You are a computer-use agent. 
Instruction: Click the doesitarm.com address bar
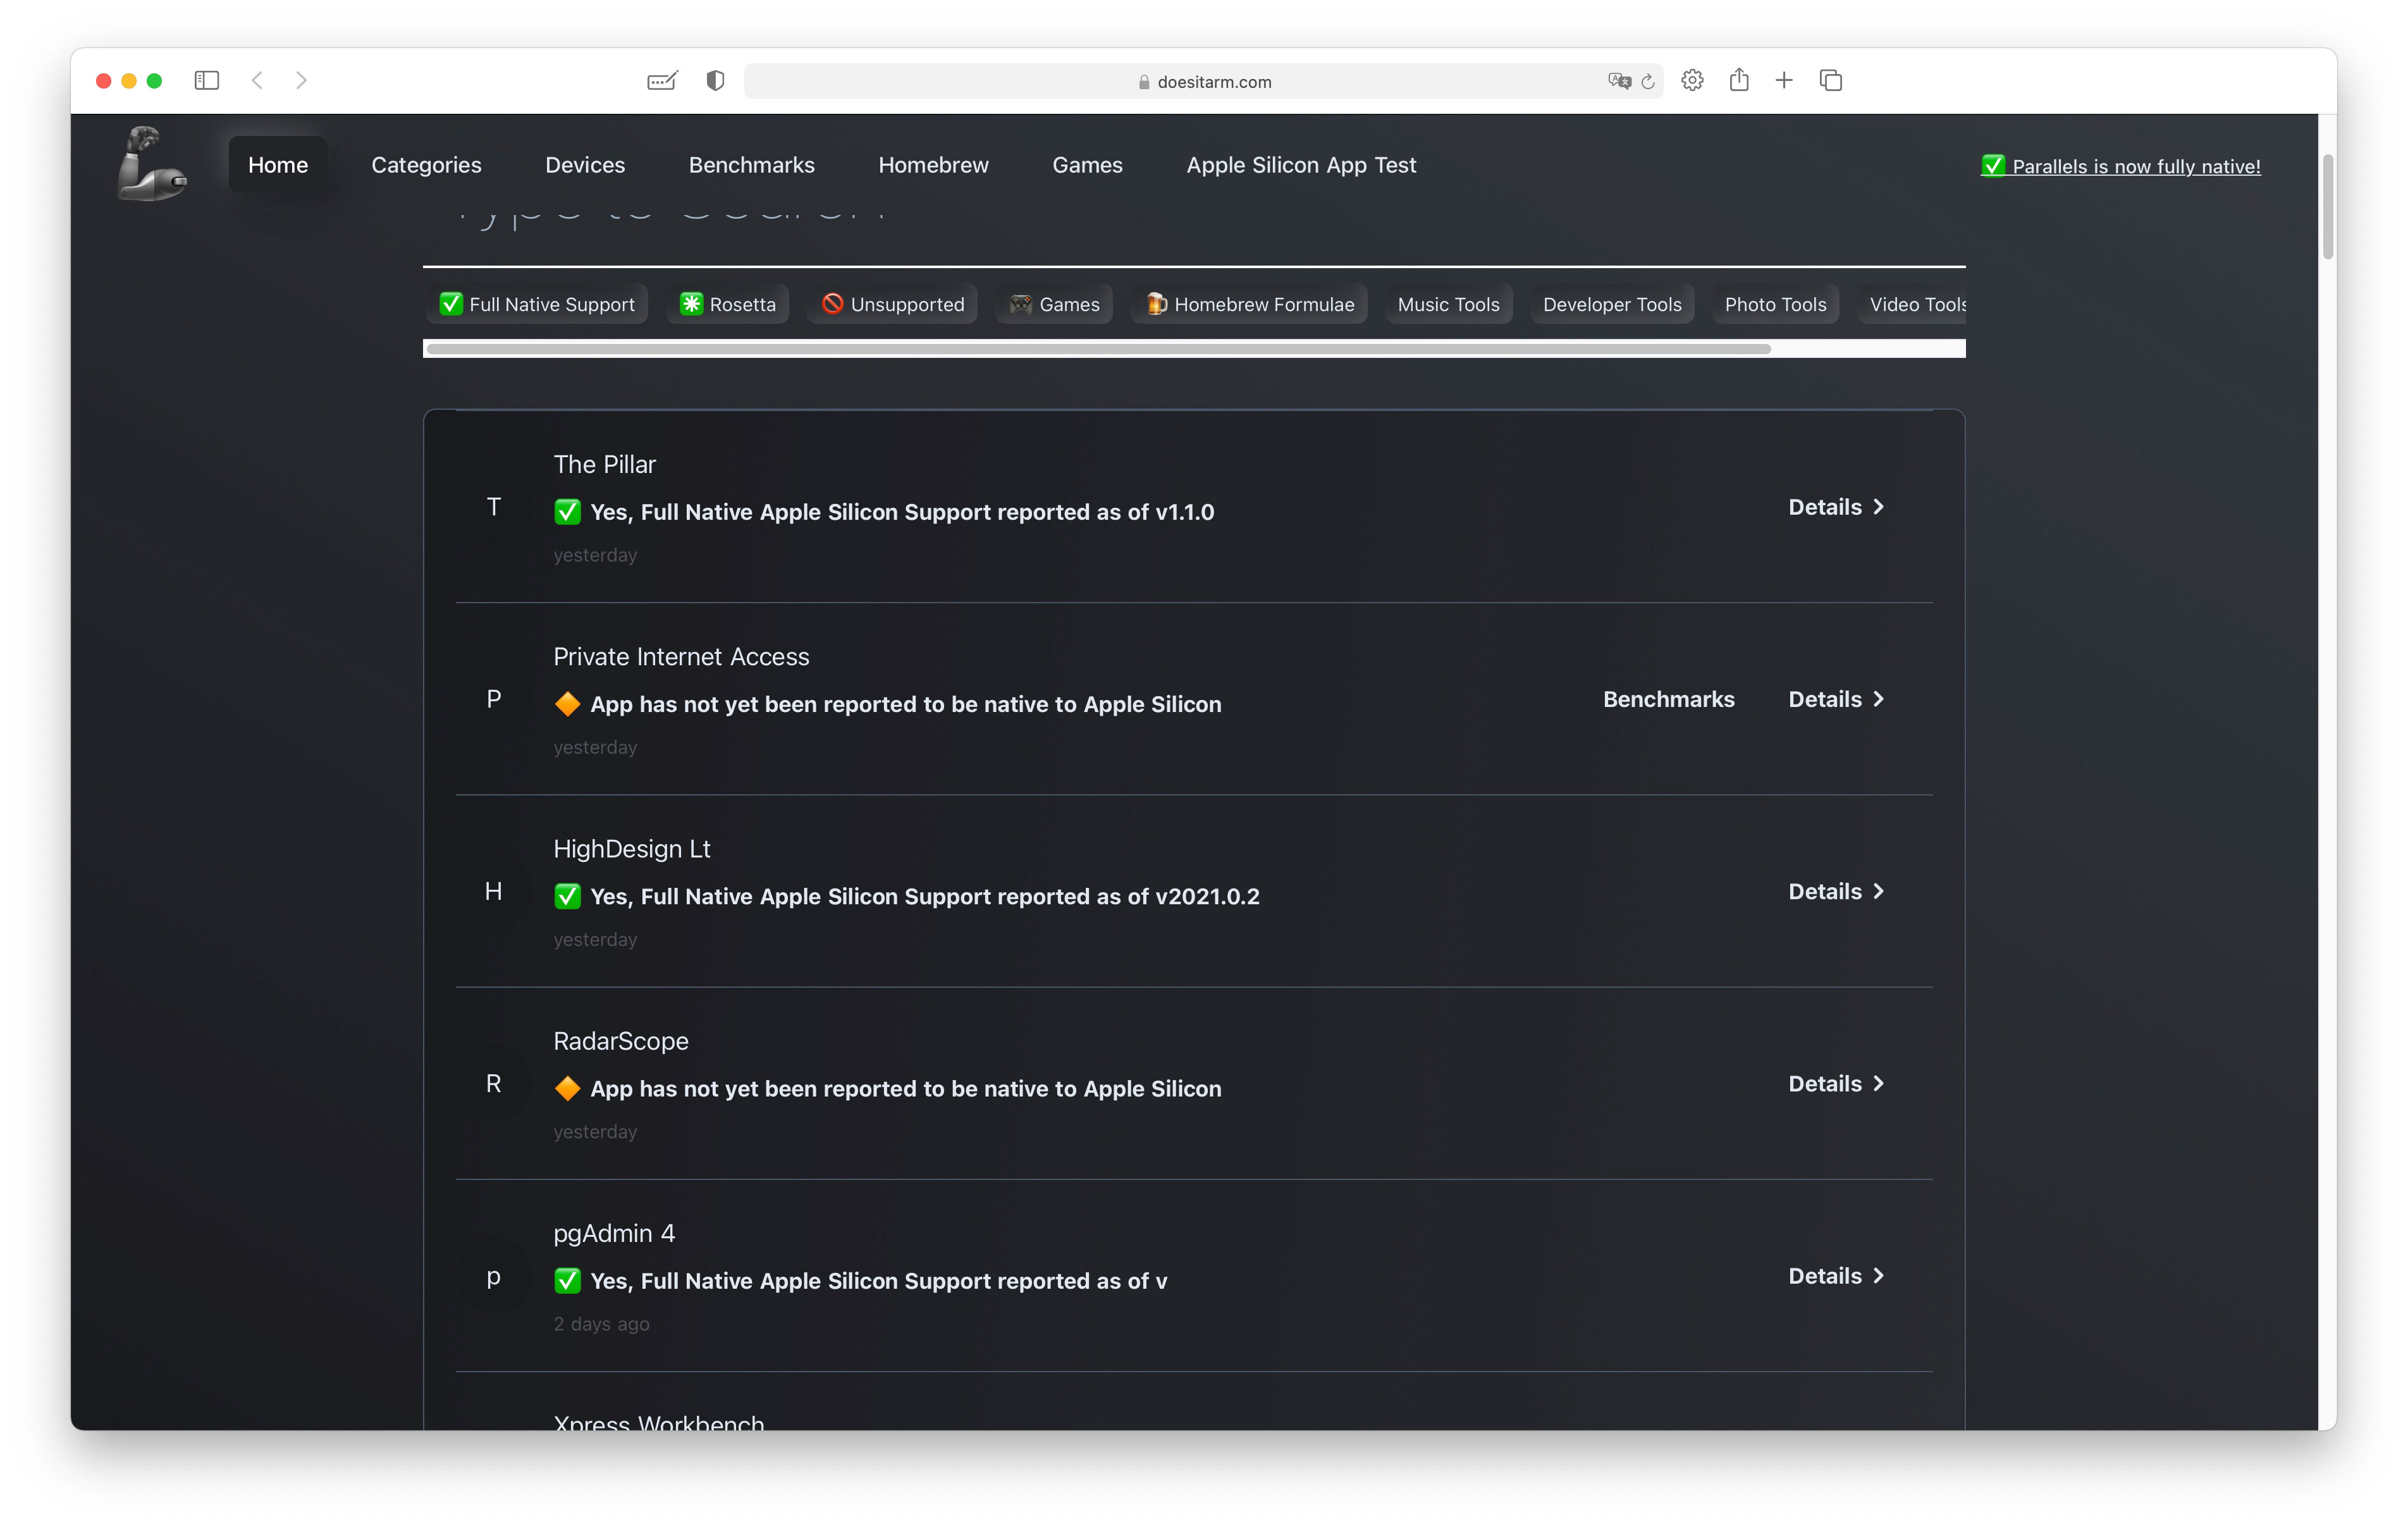pyautogui.click(x=1203, y=81)
